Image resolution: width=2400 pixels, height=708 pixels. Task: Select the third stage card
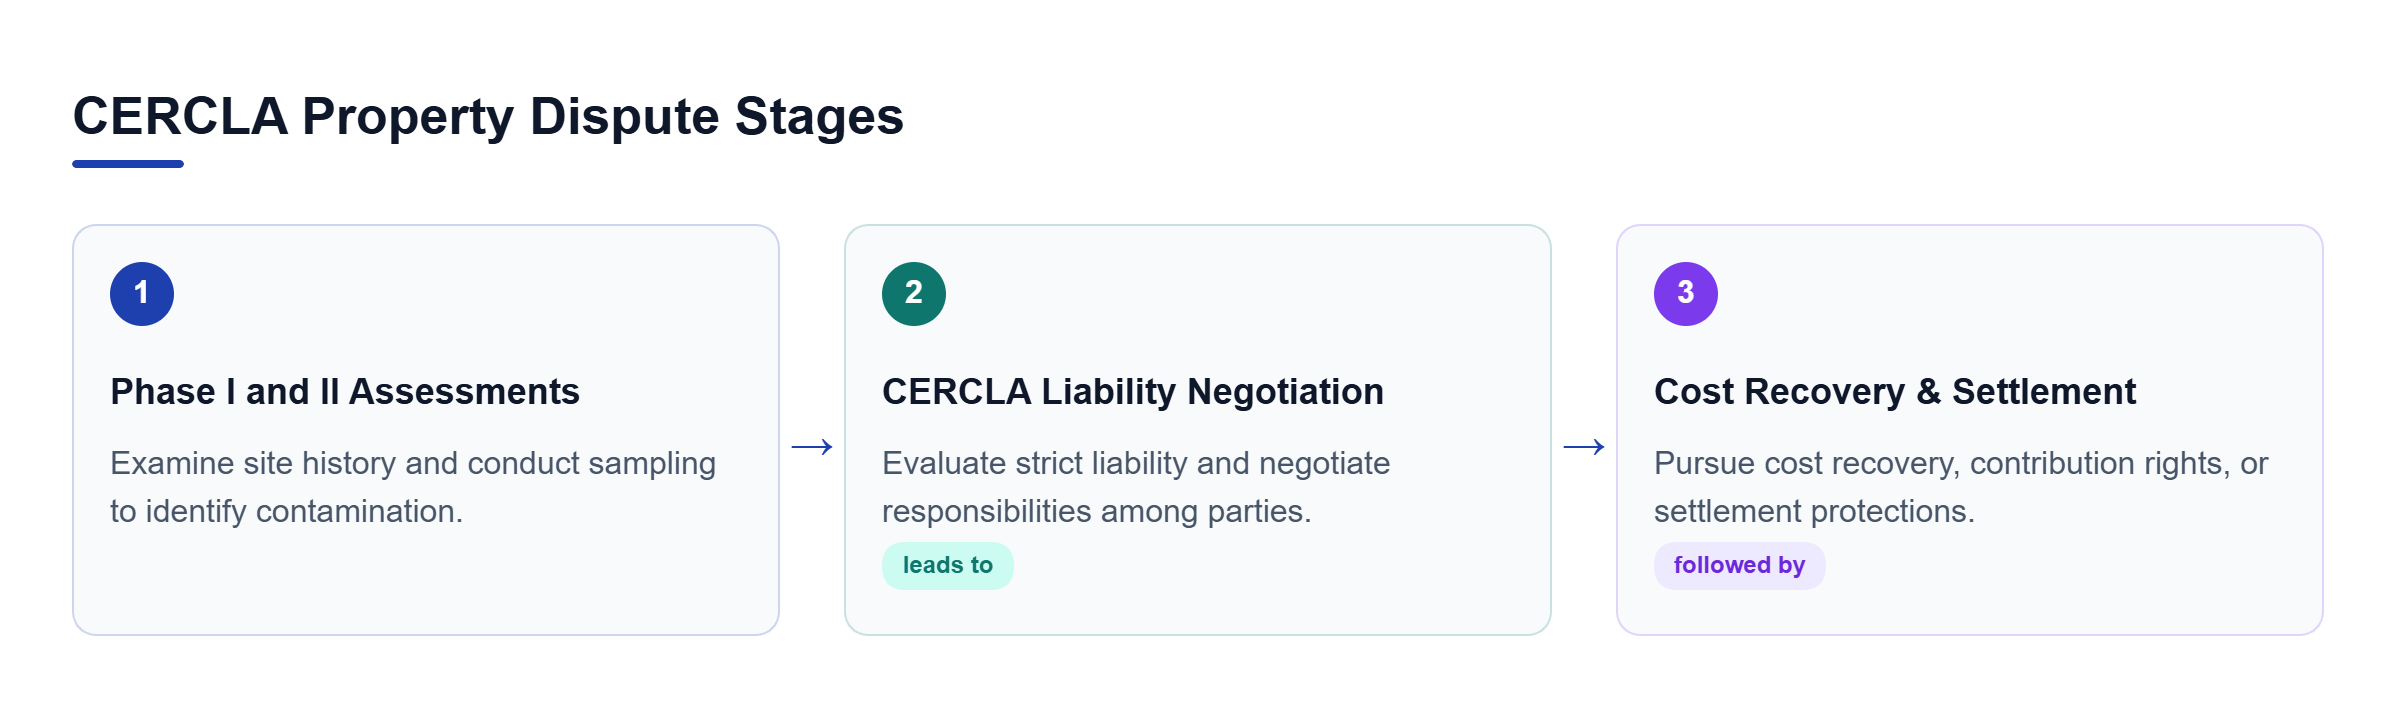tap(1970, 430)
